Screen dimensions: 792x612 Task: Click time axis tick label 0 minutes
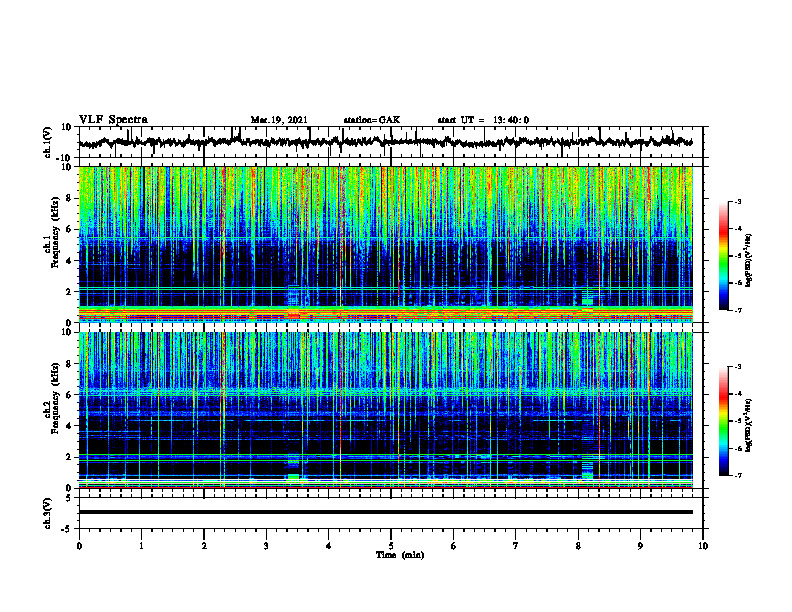tap(79, 546)
